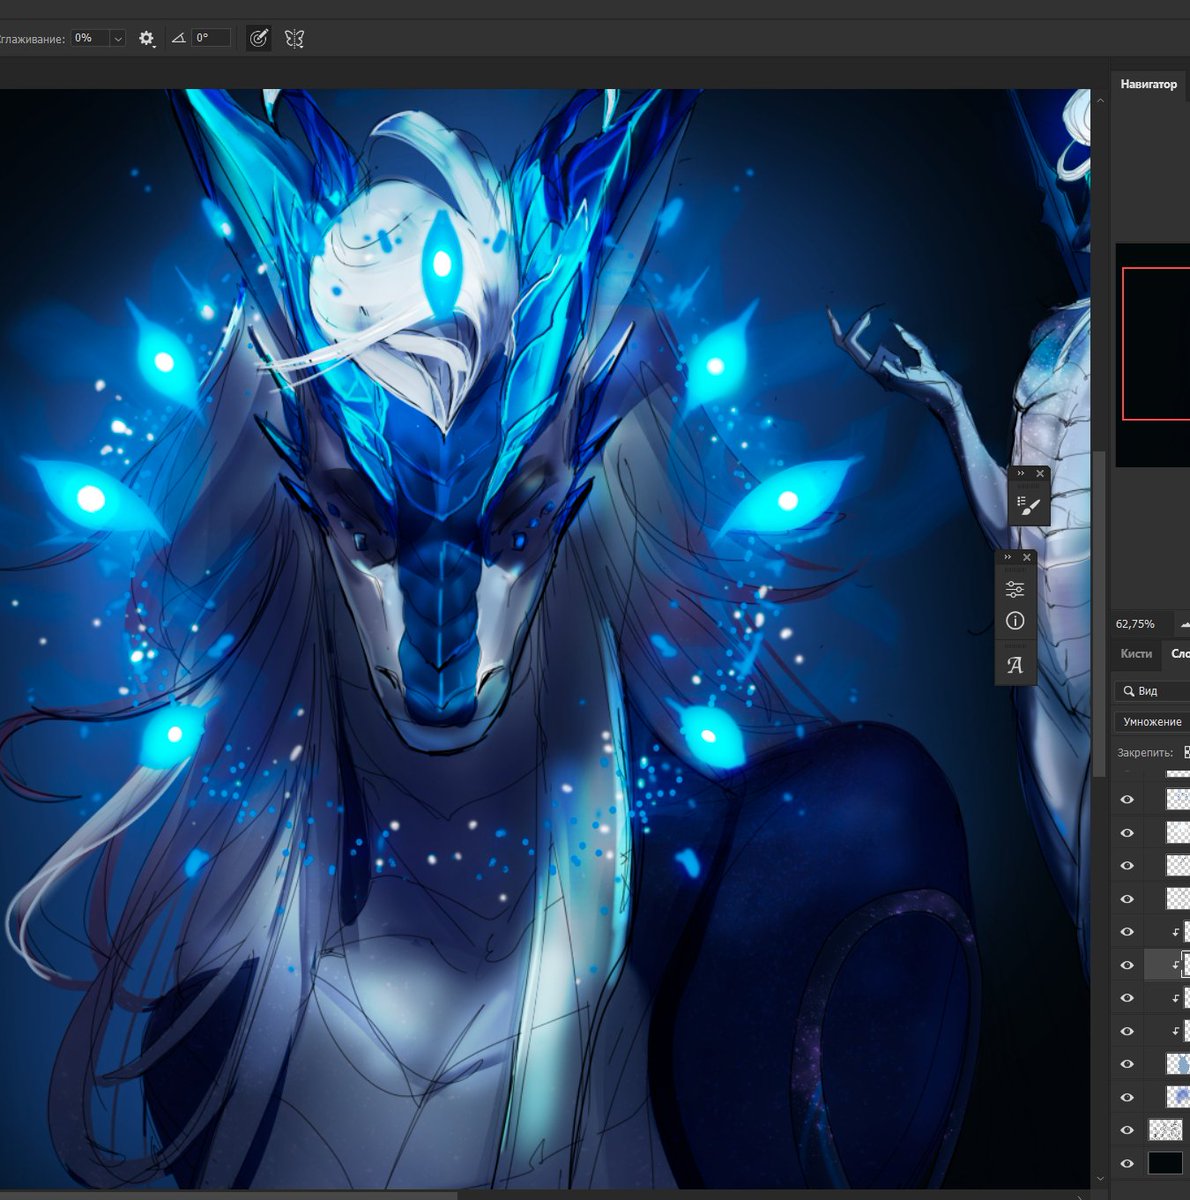Click the brush angle icon
Image resolution: width=1190 pixels, height=1200 pixels.
[x=178, y=38]
